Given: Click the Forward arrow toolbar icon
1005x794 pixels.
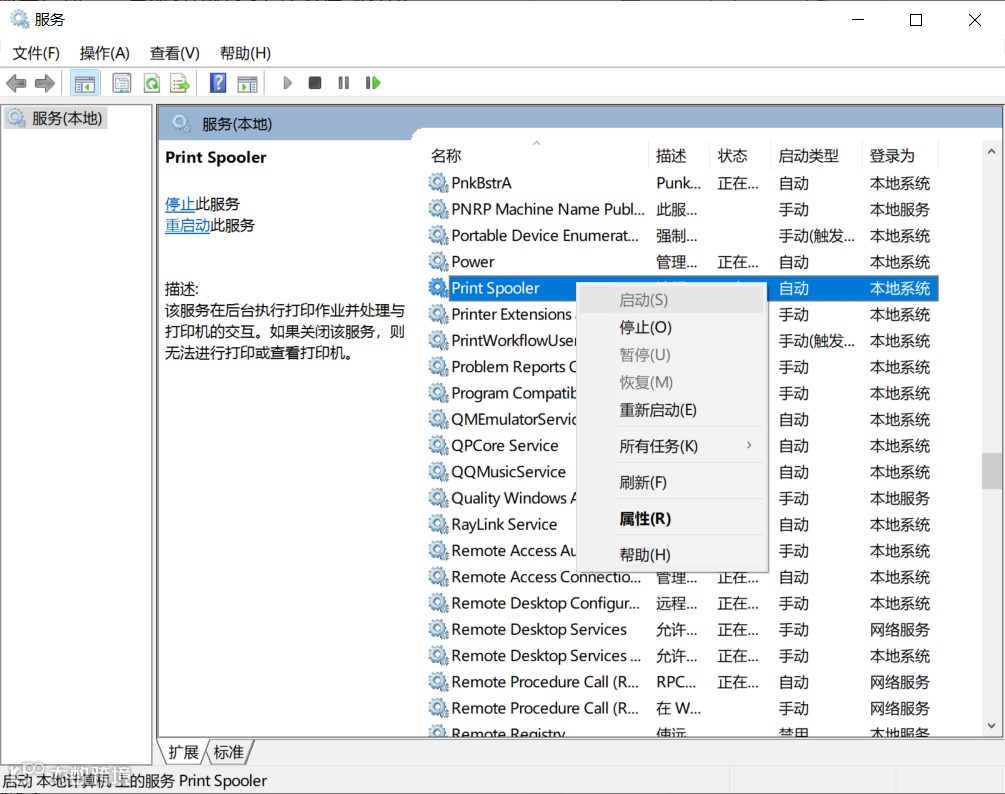Looking at the screenshot, I should pyautogui.click(x=45, y=83).
